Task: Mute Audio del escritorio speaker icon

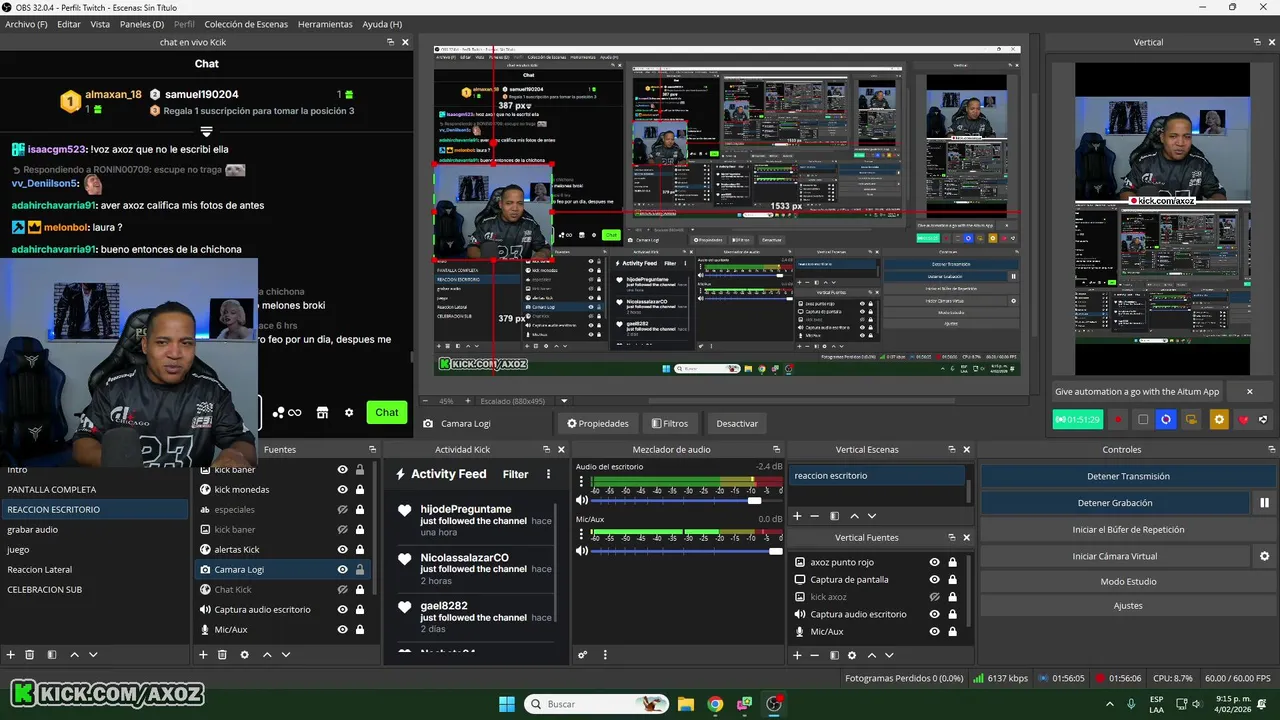Action: point(582,500)
